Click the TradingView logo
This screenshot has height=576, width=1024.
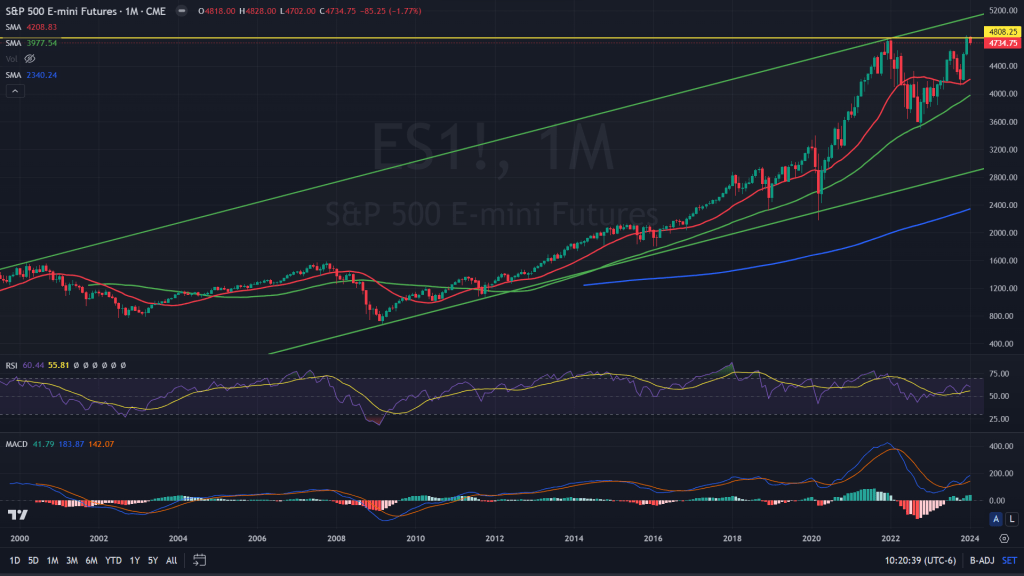(x=17, y=515)
